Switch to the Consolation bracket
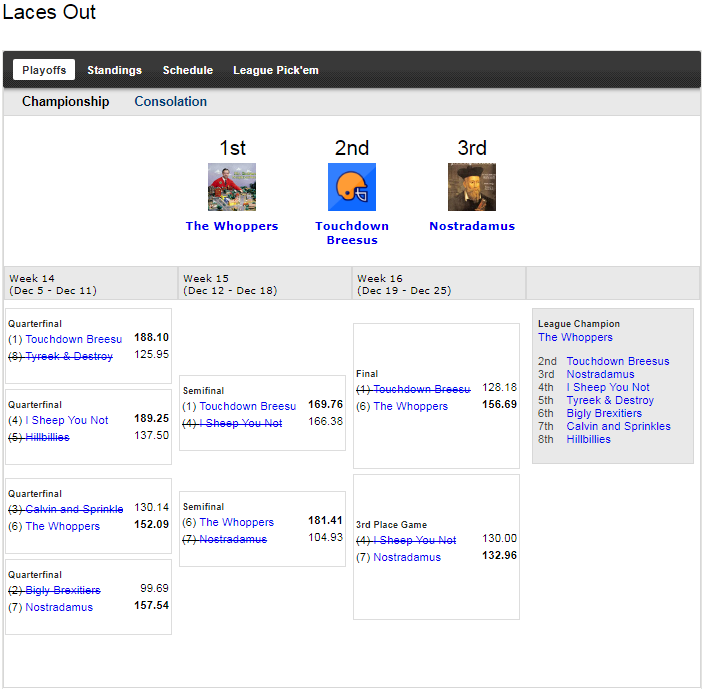The width and height of the screenshot is (703, 689). 171,101
